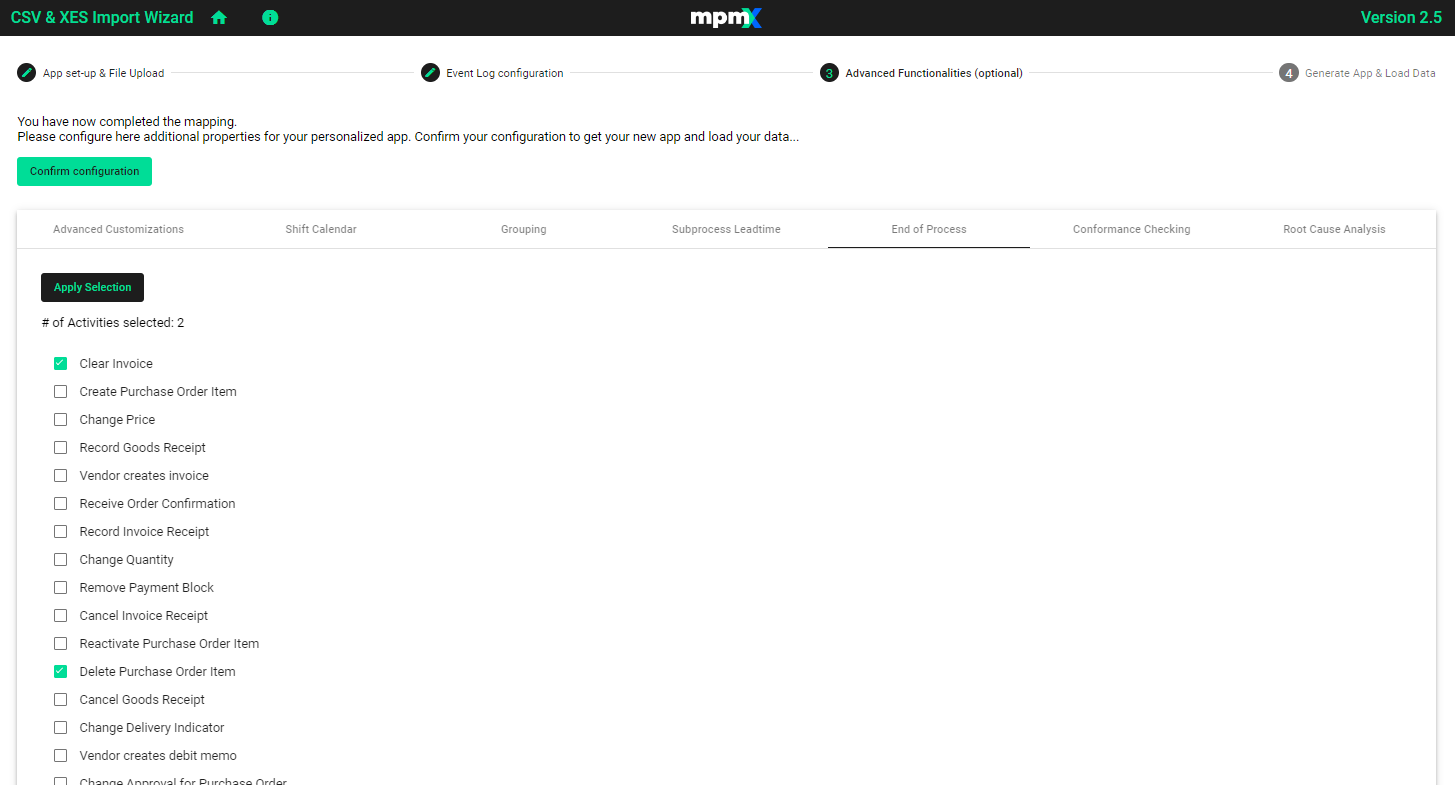
Task: Switch to Advanced Customizations tab
Action: pyautogui.click(x=118, y=229)
